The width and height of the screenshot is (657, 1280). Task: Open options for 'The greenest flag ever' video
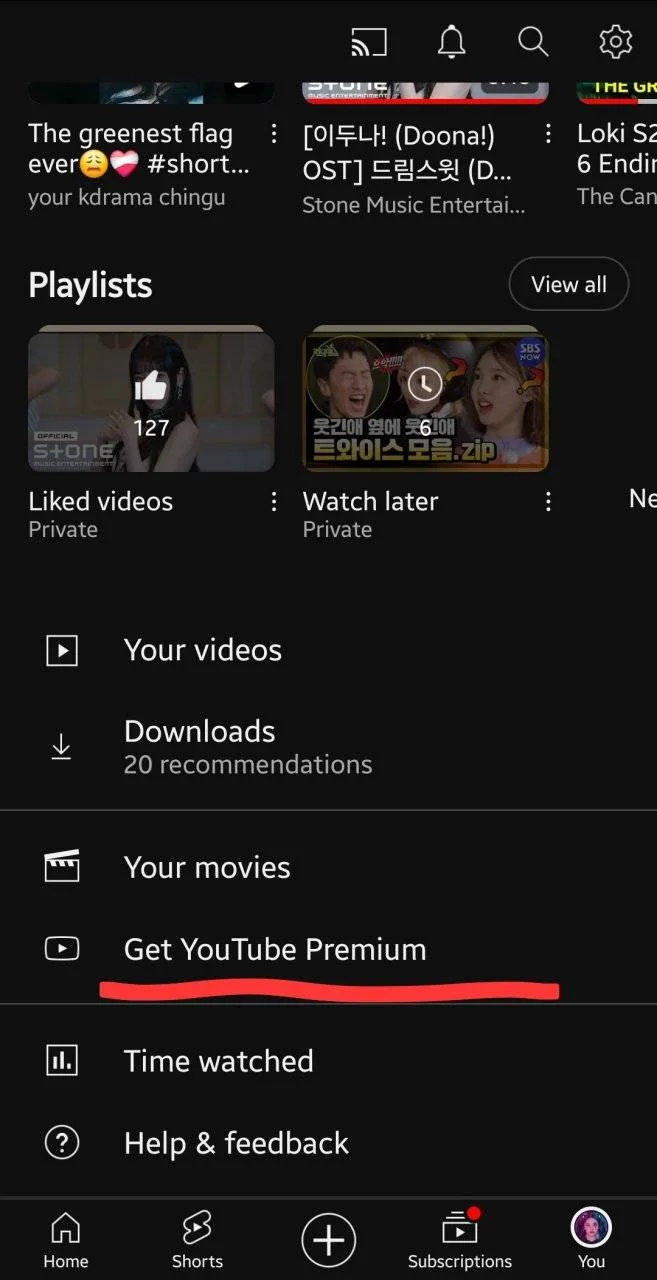[x=274, y=134]
